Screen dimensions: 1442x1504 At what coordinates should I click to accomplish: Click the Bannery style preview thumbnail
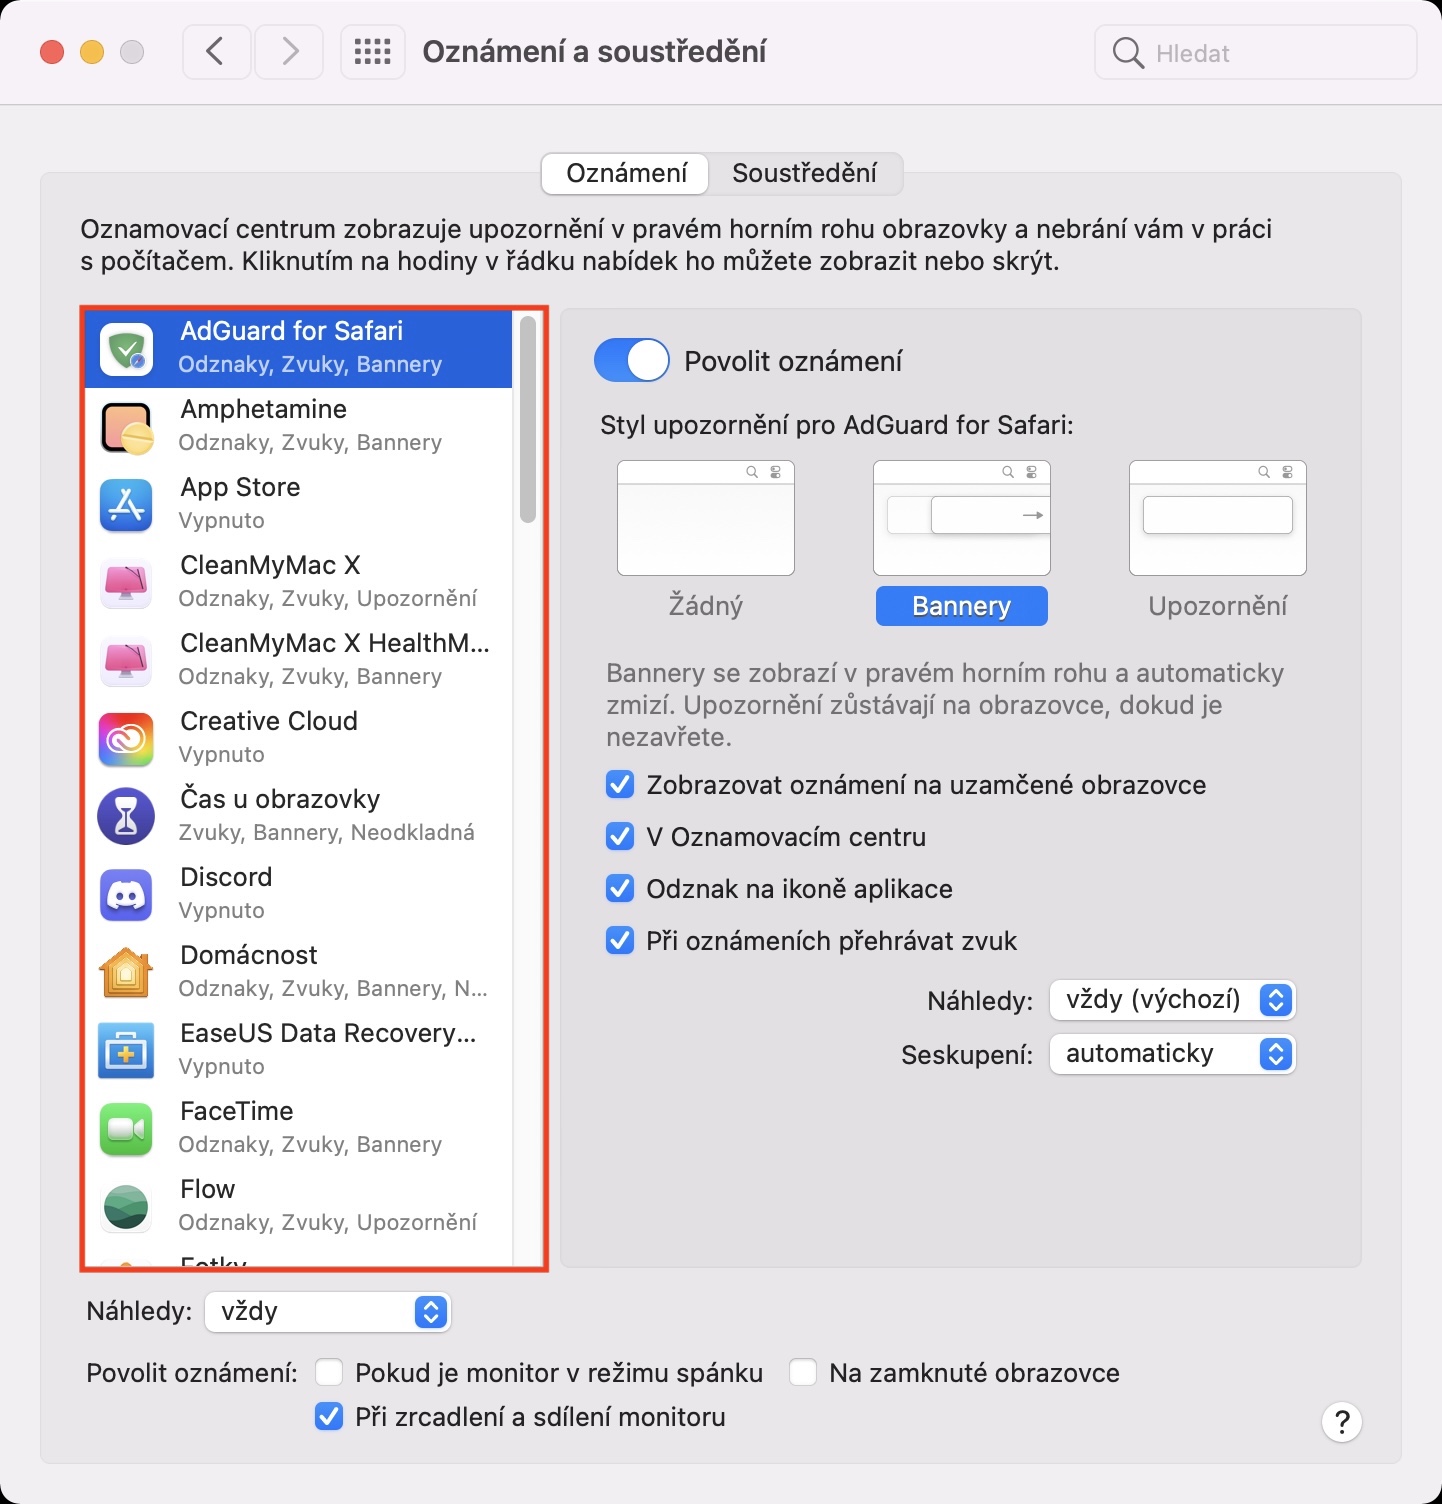pos(962,518)
